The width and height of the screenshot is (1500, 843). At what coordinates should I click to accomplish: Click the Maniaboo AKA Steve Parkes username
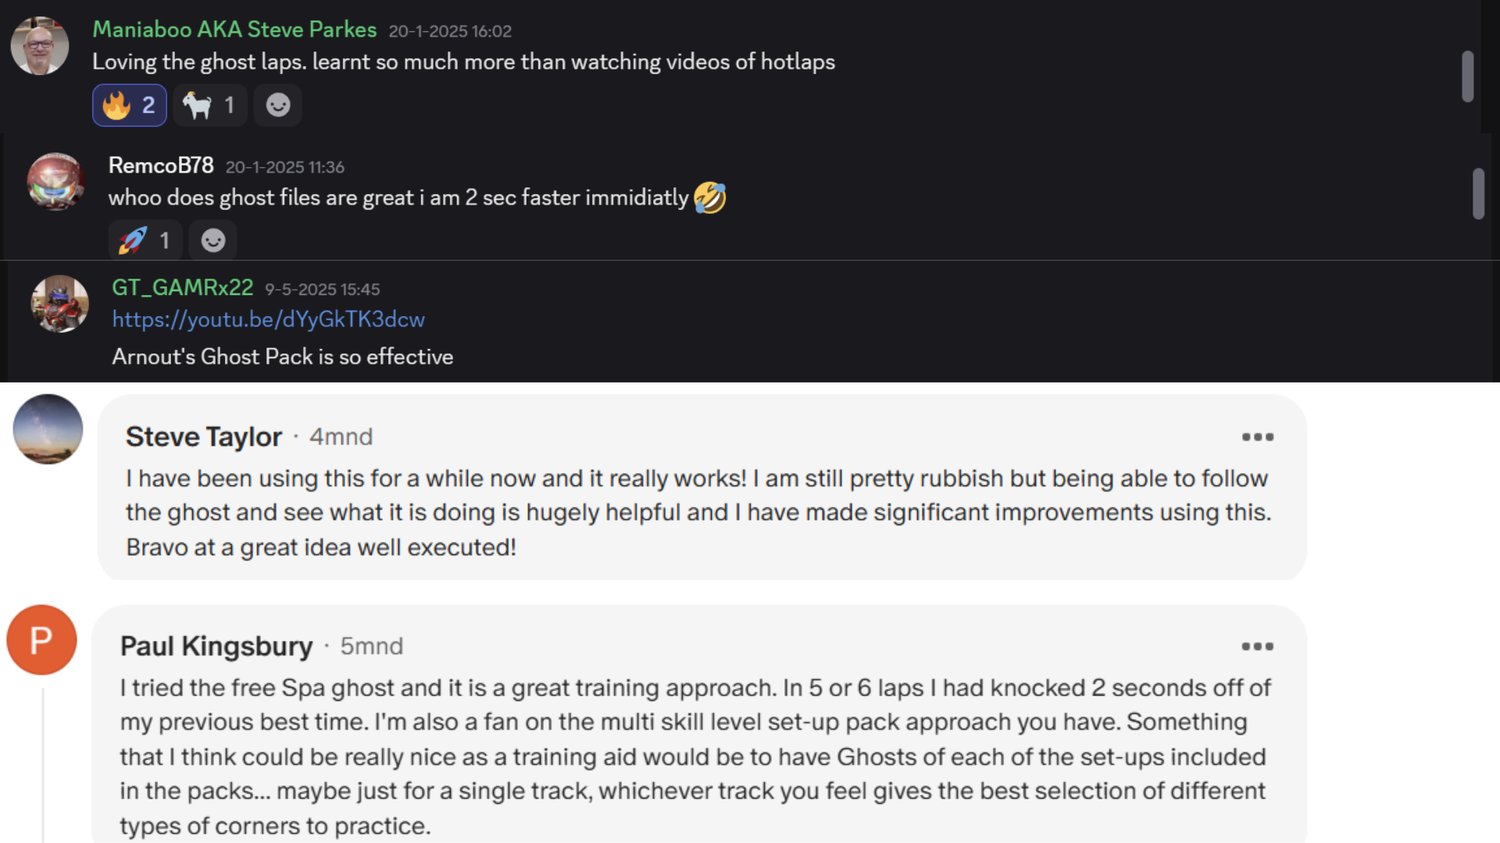234,30
